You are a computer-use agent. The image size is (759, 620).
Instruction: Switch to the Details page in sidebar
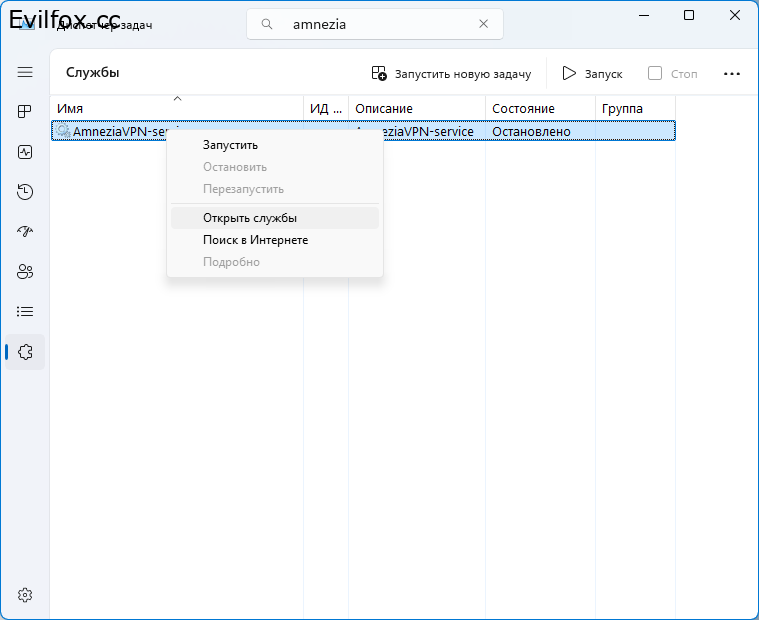pyautogui.click(x=25, y=312)
